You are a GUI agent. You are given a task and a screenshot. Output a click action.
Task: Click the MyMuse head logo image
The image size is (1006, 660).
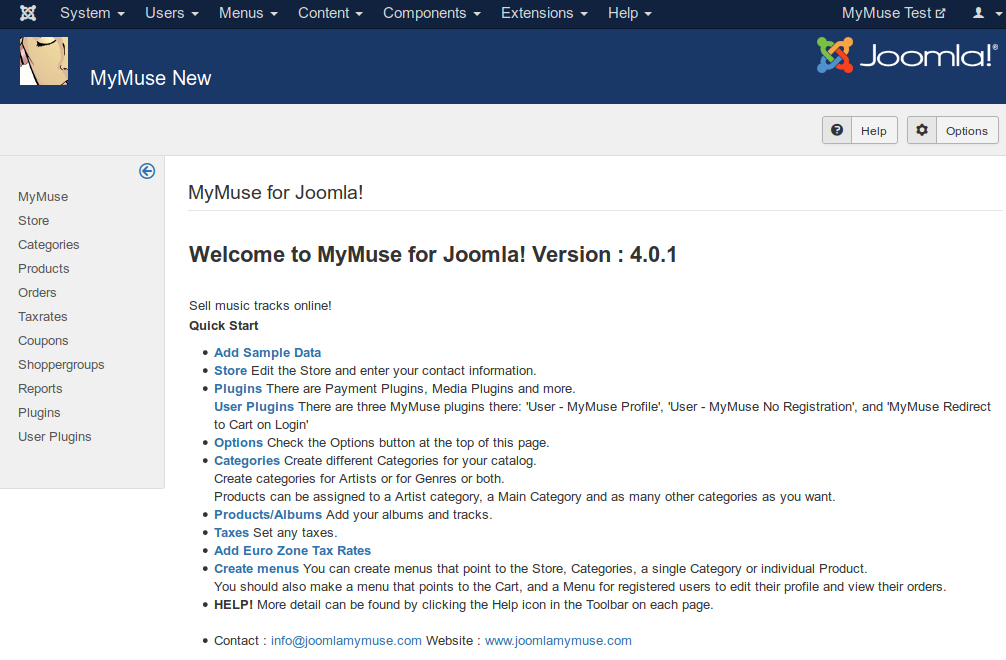pos(43,61)
